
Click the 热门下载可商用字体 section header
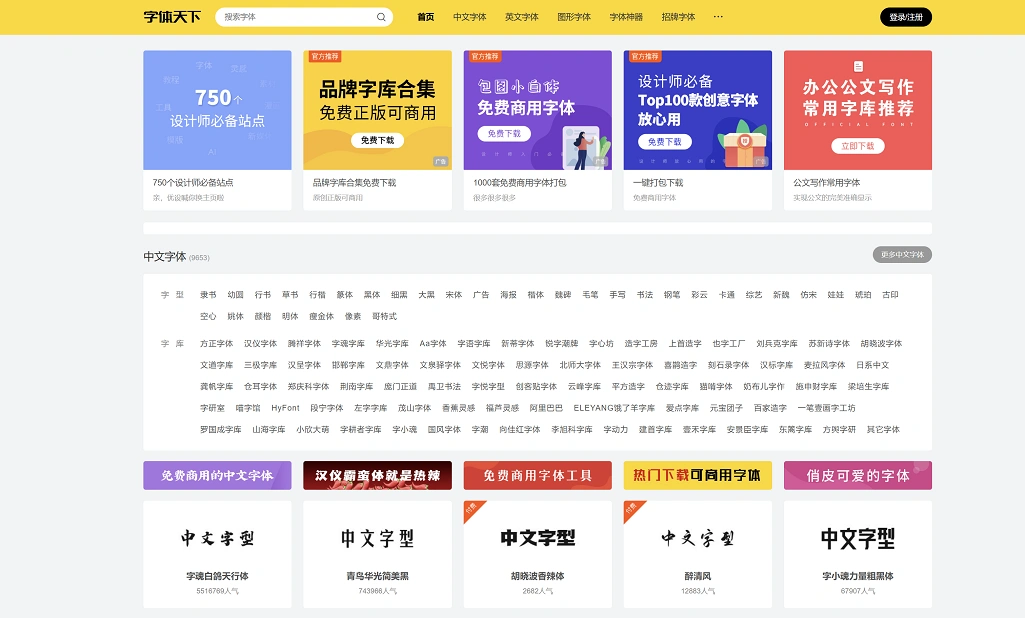(x=696, y=475)
